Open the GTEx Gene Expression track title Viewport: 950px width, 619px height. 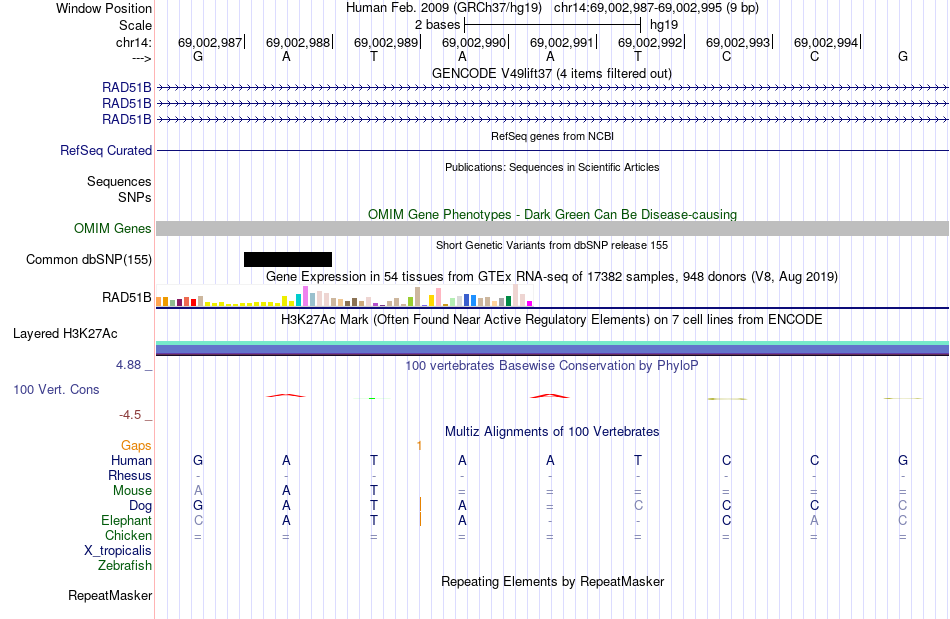pos(551,276)
